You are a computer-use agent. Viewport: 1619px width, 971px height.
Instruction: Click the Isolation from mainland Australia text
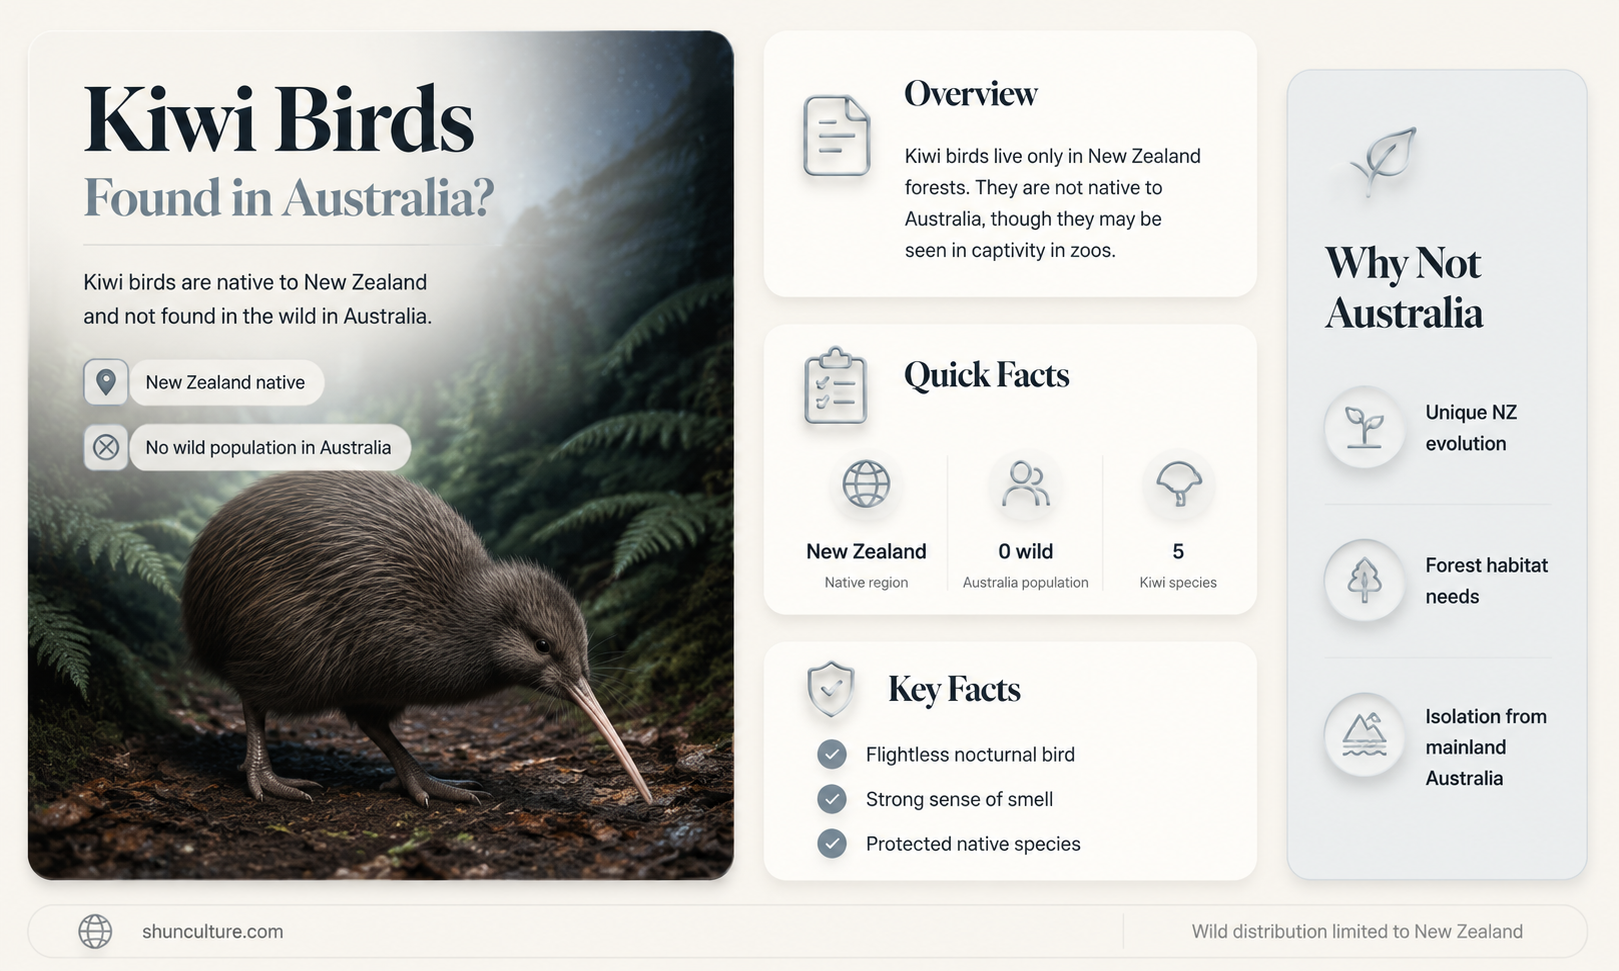(1486, 747)
